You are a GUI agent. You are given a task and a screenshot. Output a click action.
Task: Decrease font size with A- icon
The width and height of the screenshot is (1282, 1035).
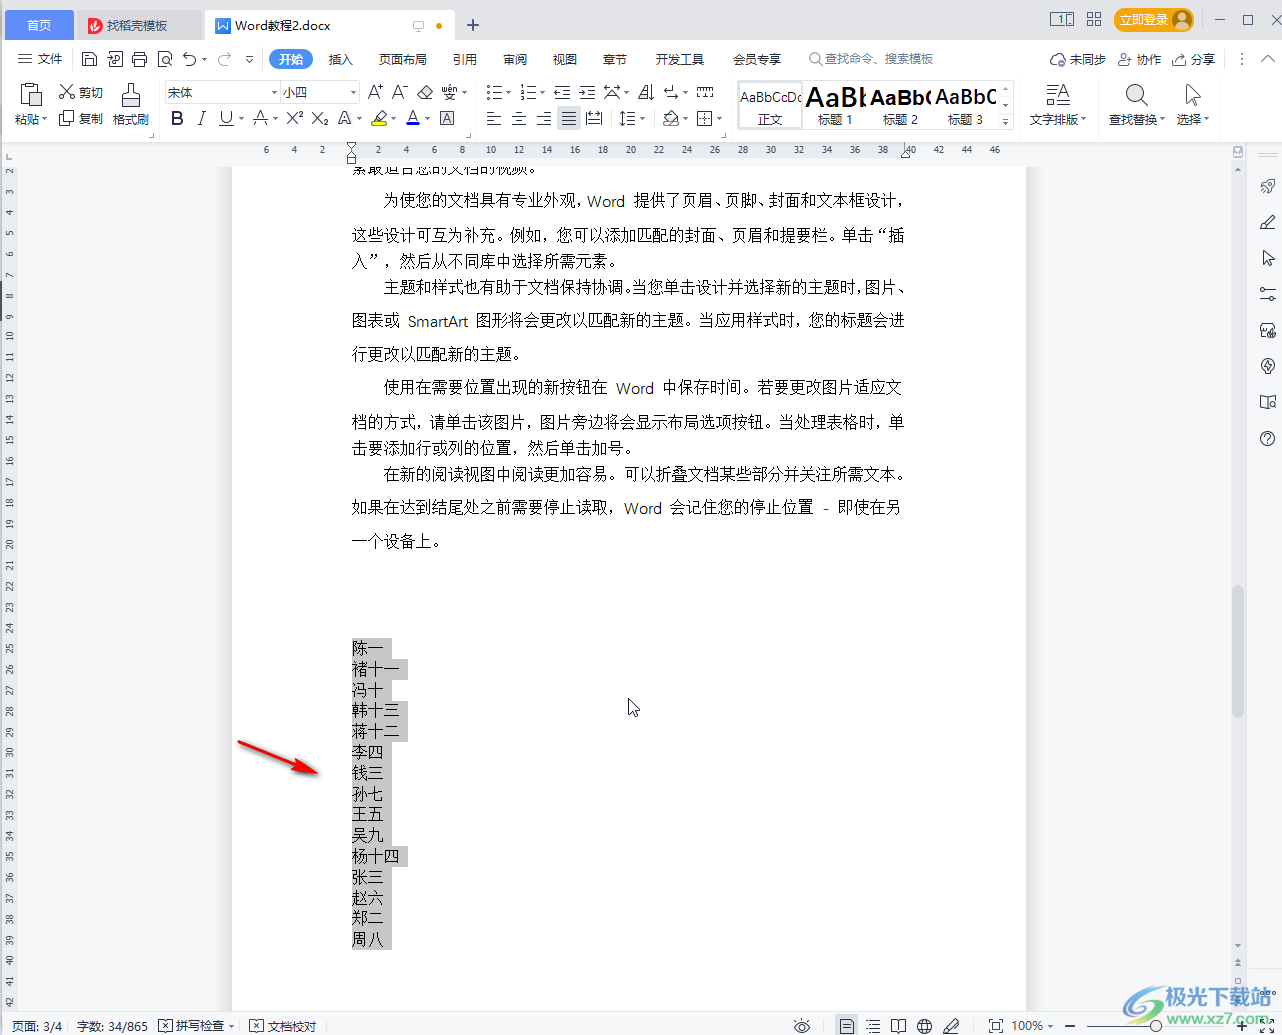click(399, 92)
